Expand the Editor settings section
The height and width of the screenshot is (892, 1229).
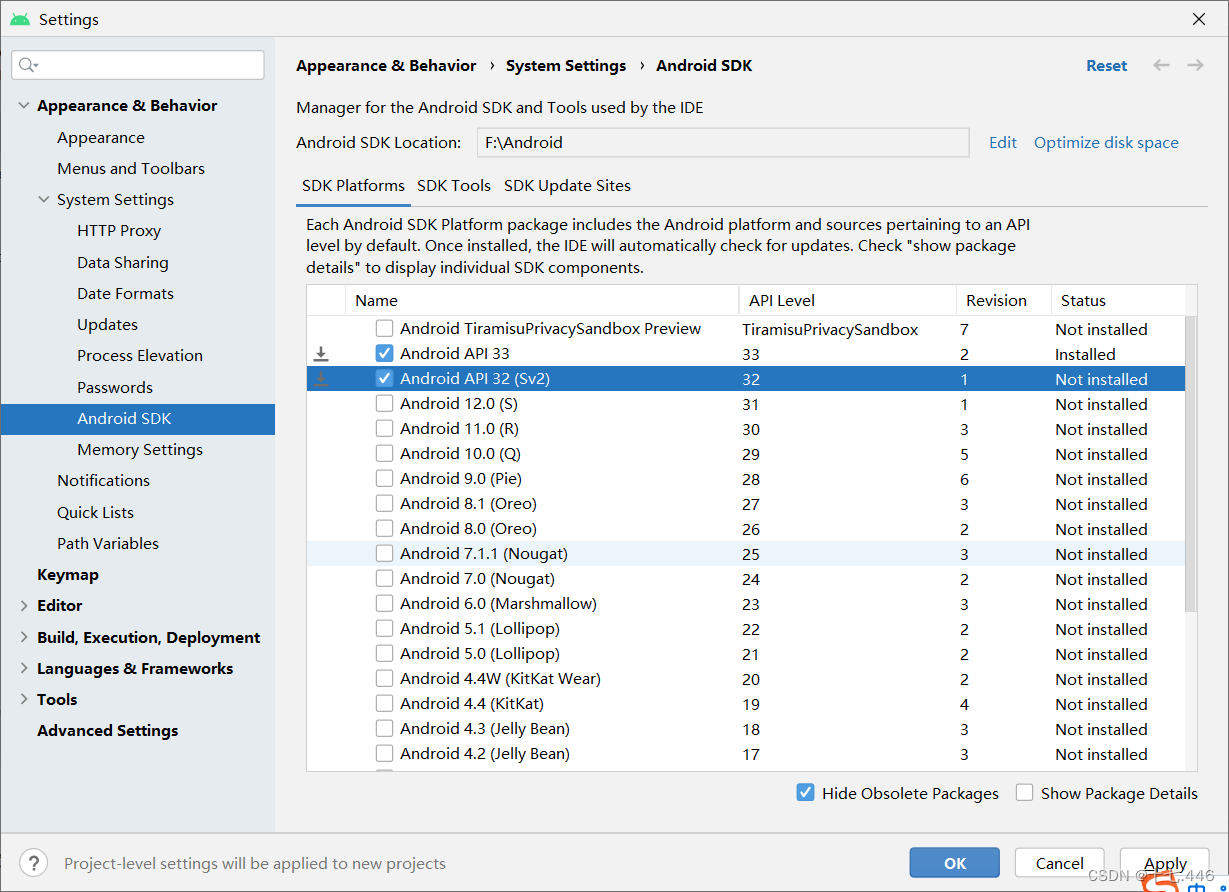[x=22, y=605]
